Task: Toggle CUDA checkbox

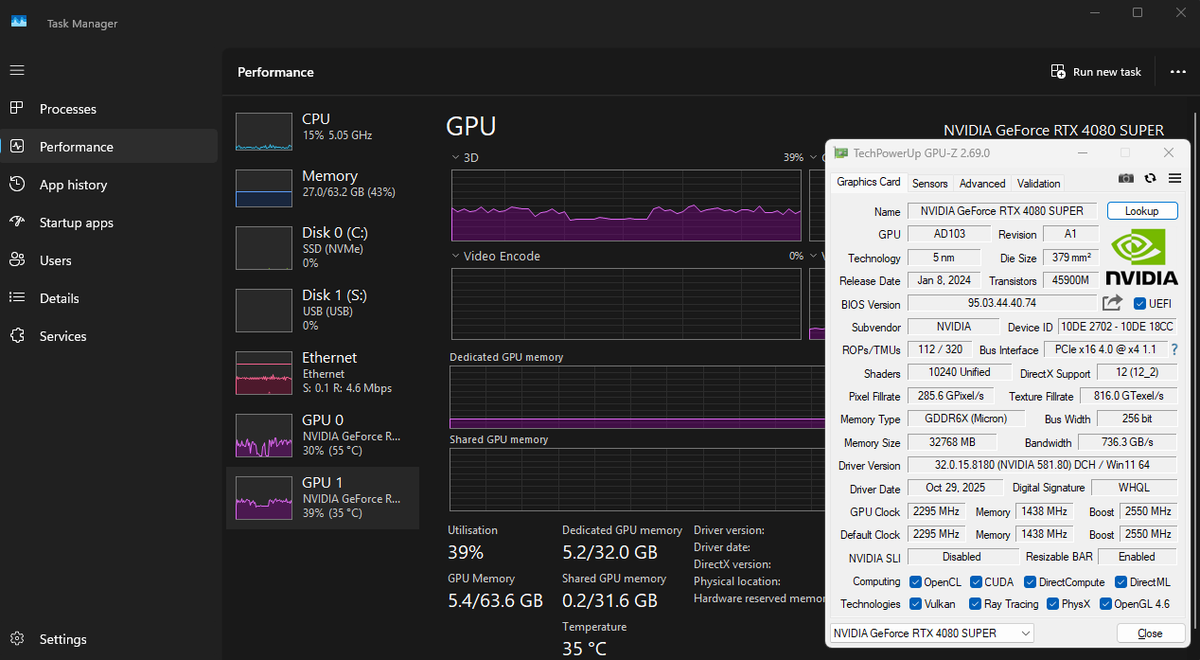Action: coord(975,582)
